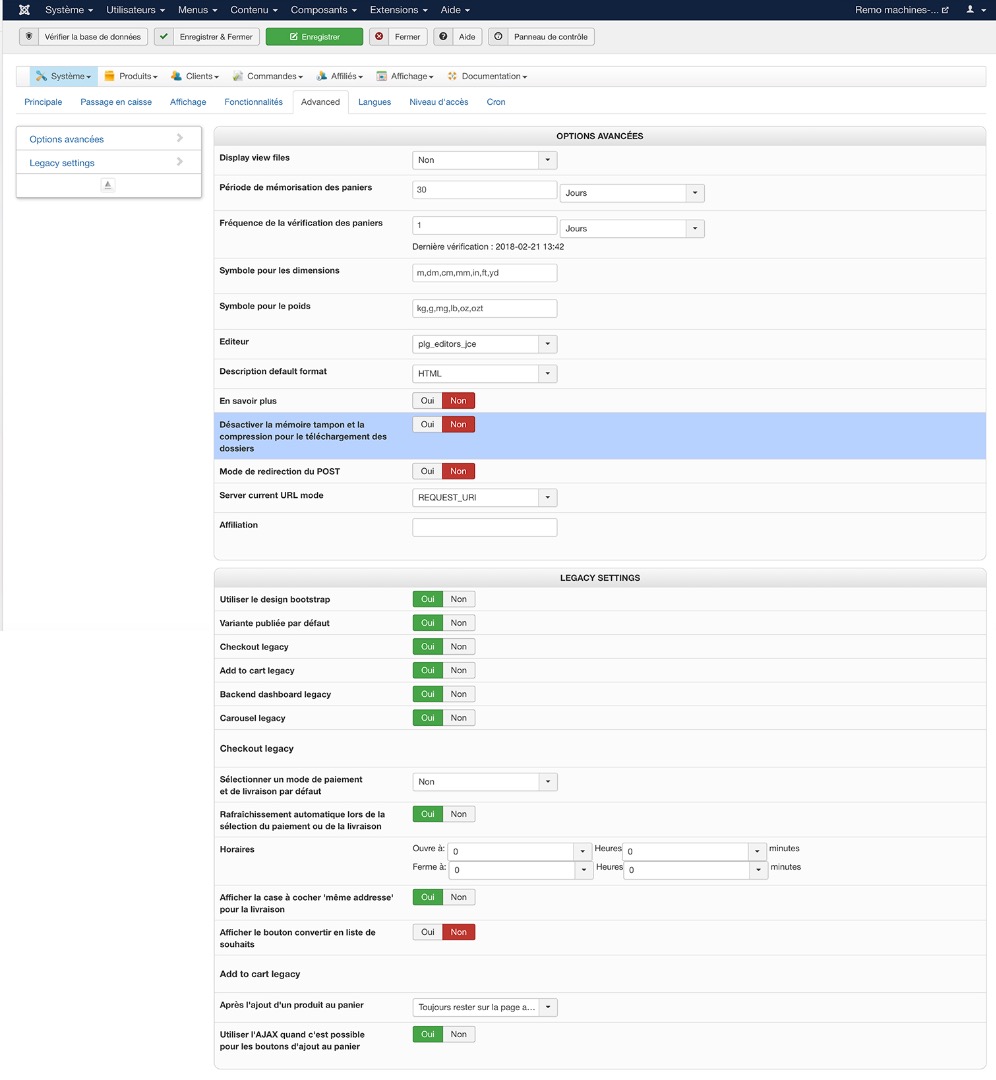Switch to Passage en caisse tab
This screenshot has height=1080, width=996.
[x=116, y=102]
